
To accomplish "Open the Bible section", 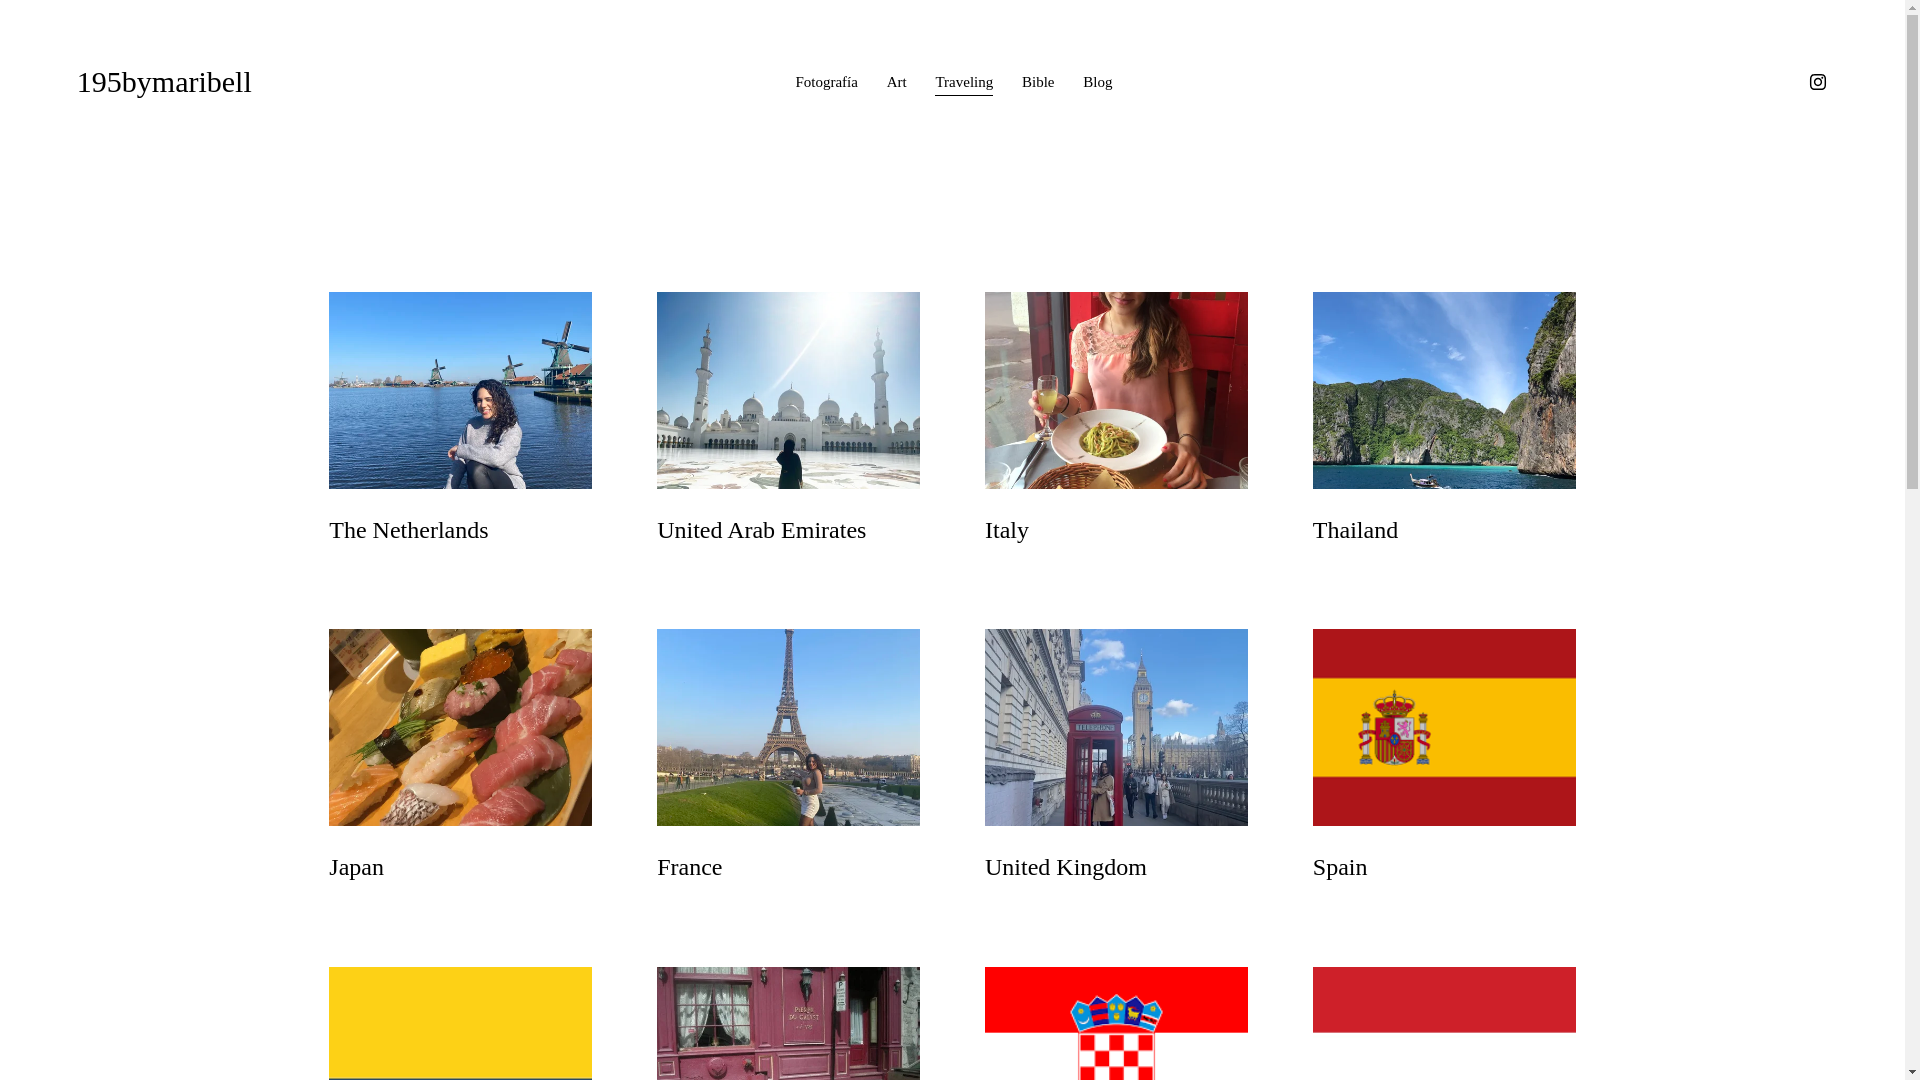I will point(1038,82).
